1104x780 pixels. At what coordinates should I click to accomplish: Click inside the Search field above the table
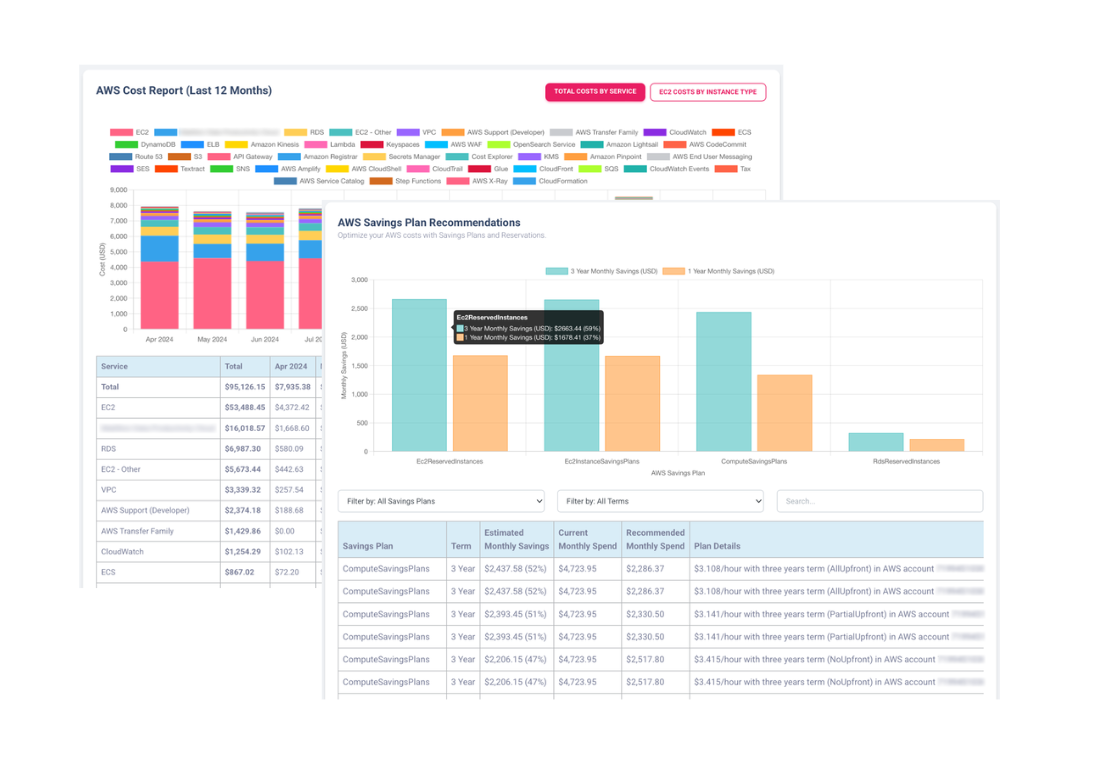pyautogui.click(x=880, y=501)
